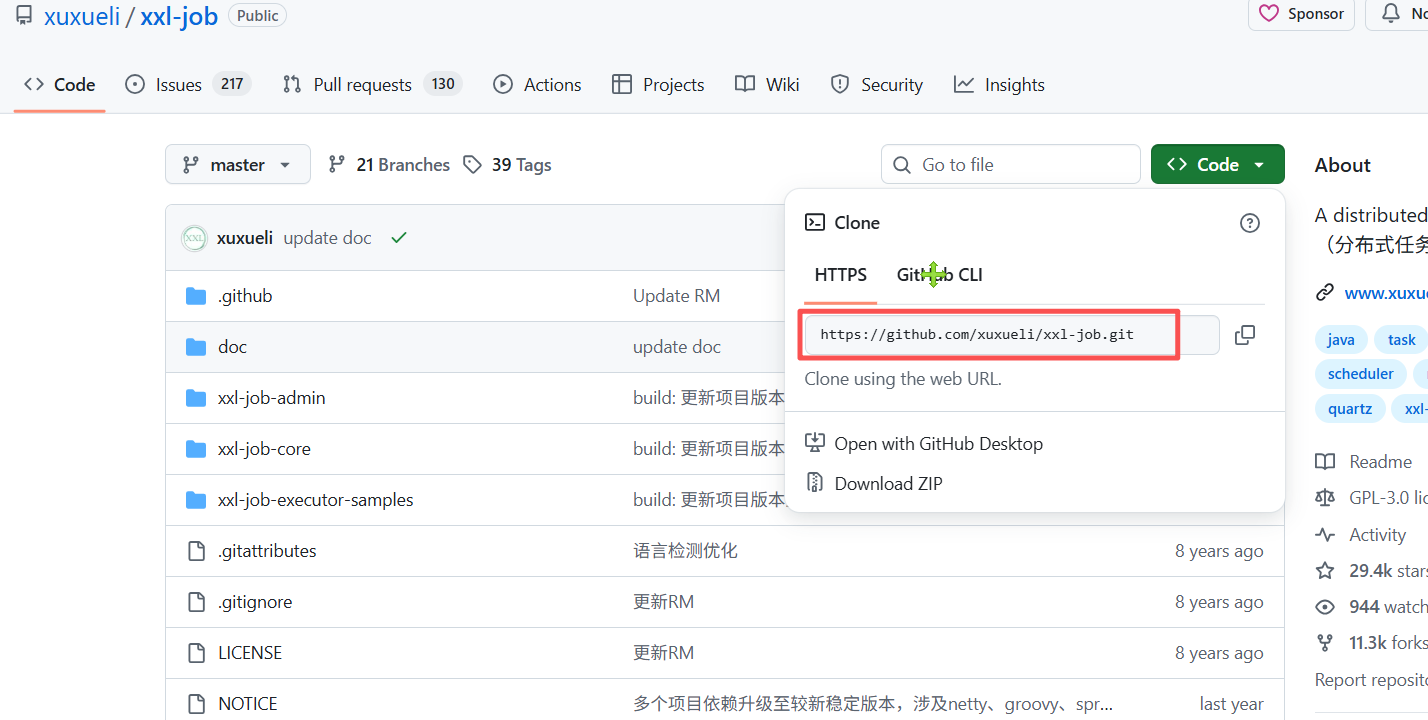Click the 'Public' visibility badge
This screenshot has height=720, width=1428.
pos(258,16)
